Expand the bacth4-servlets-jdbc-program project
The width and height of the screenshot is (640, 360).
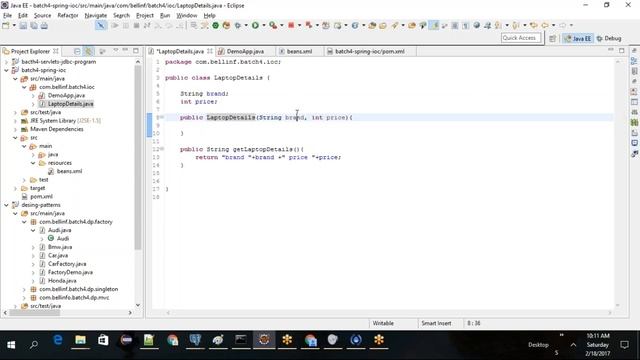tap(6, 62)
